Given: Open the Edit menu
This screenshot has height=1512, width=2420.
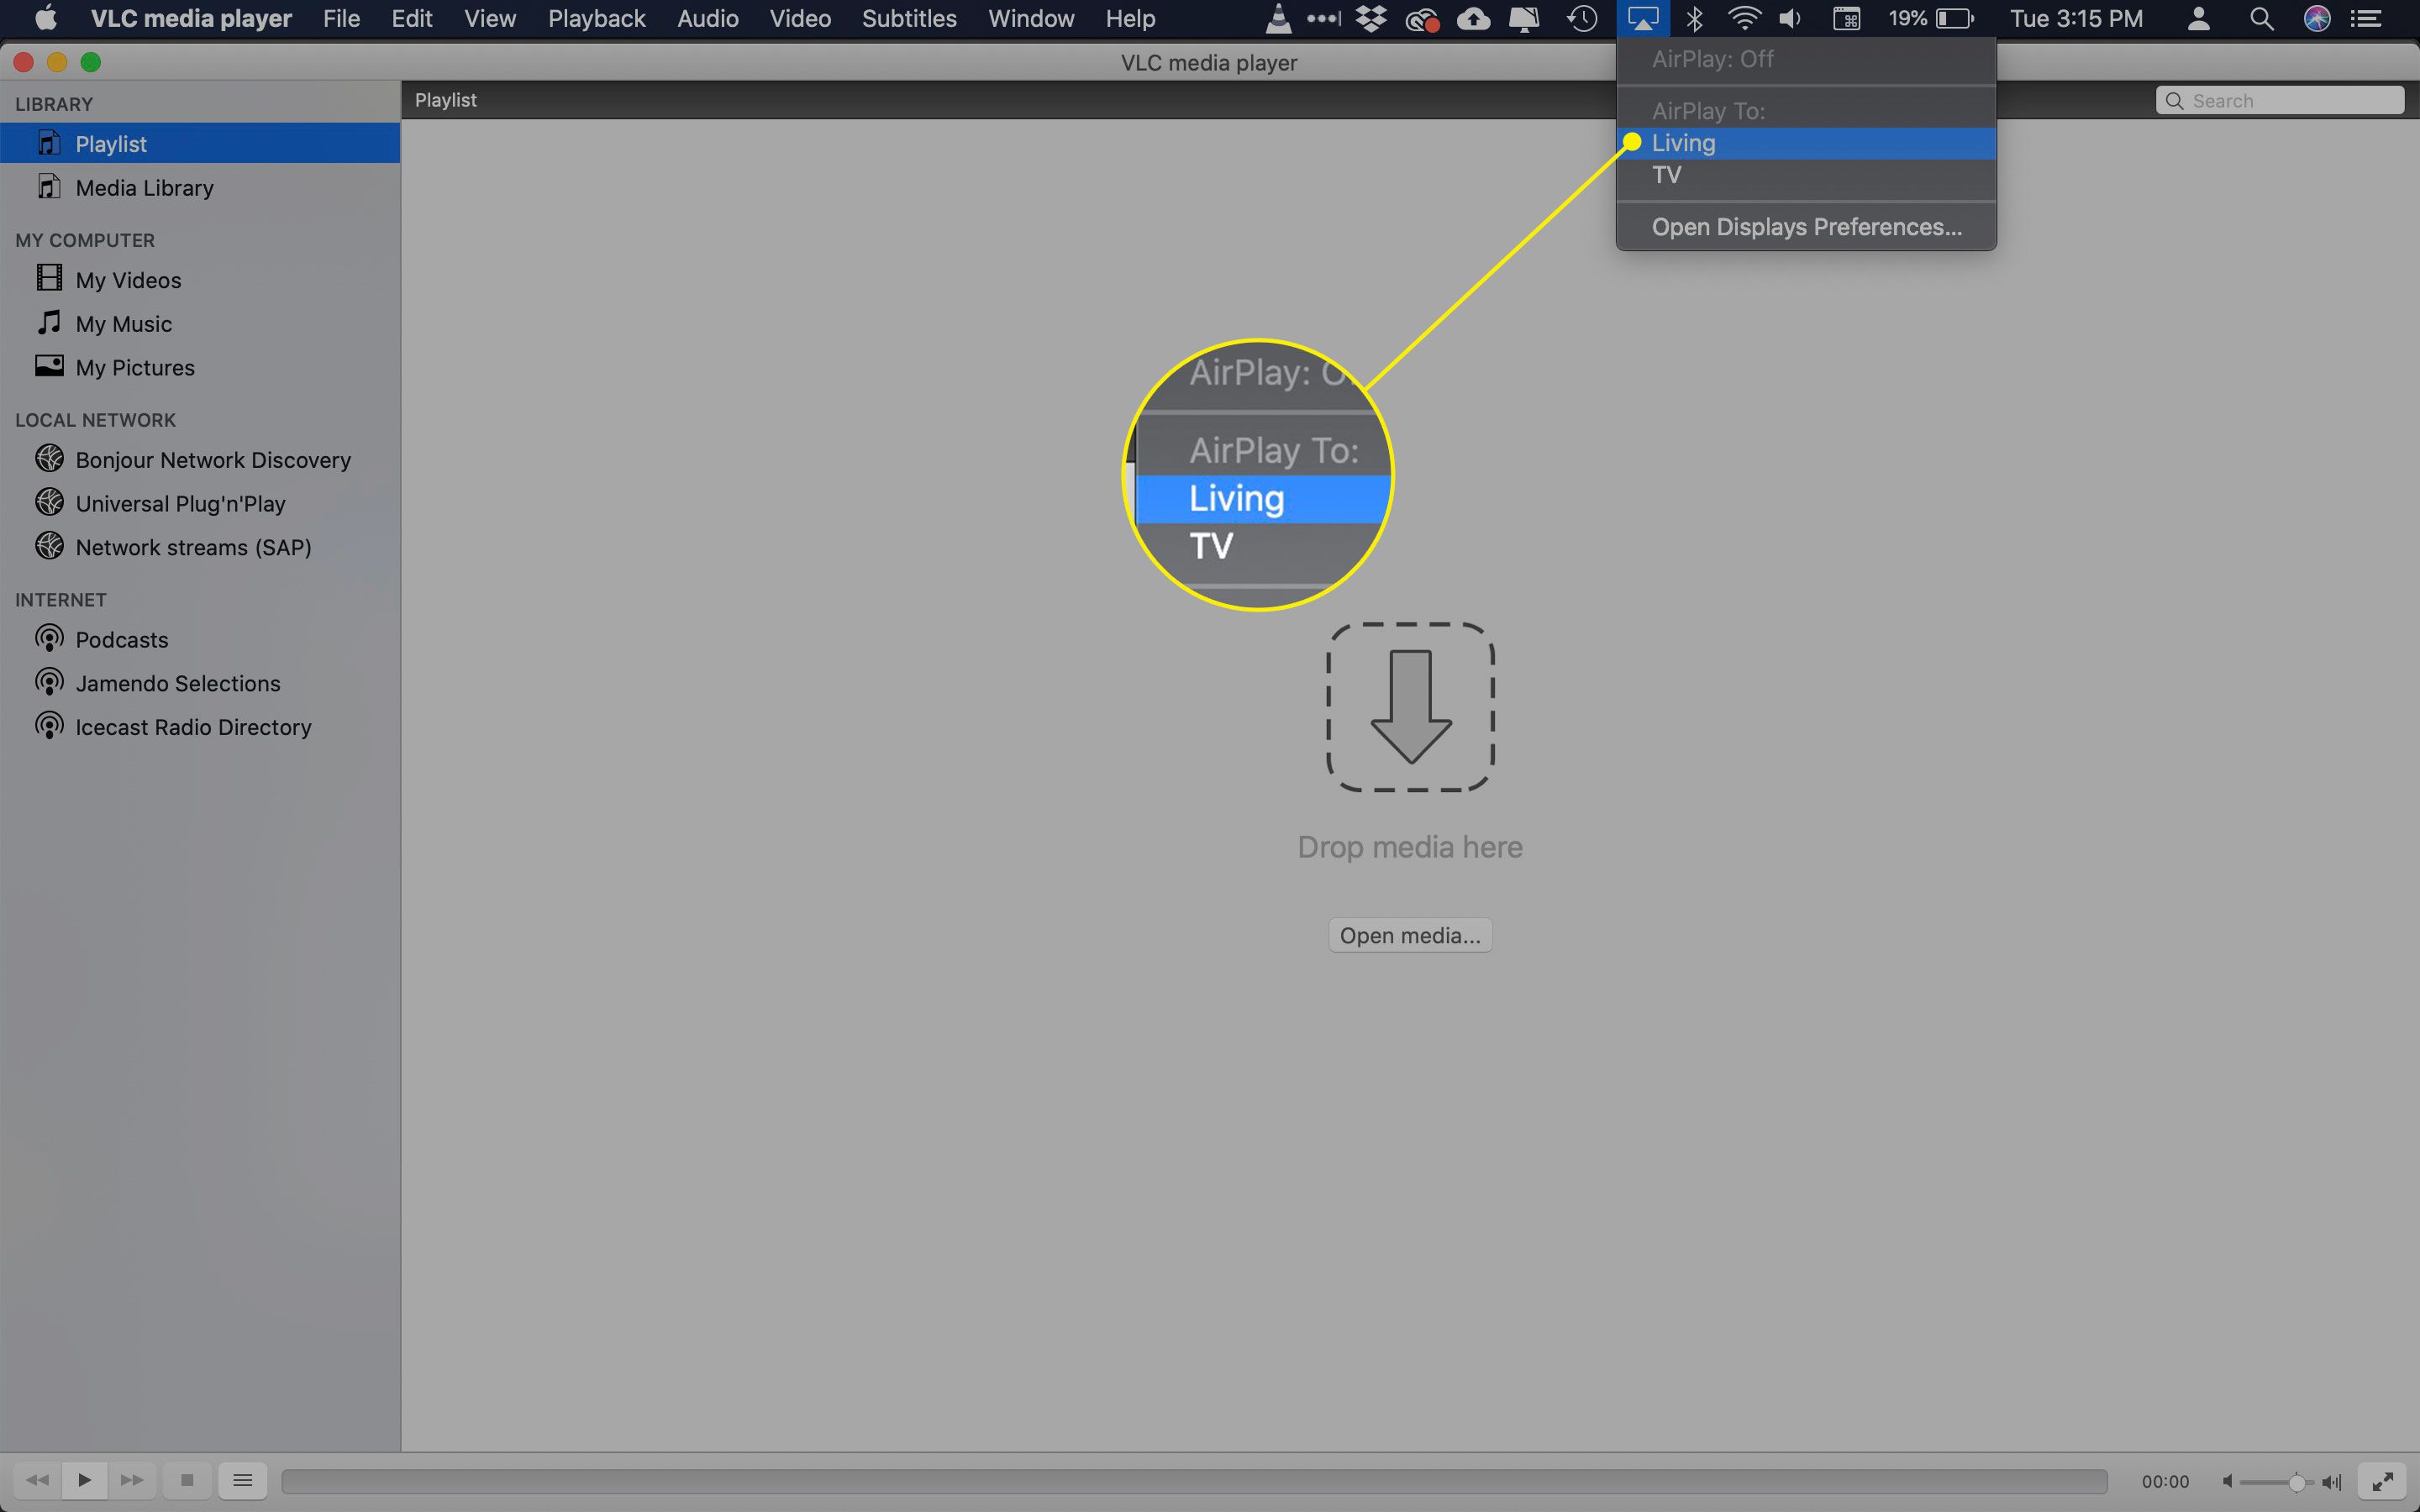Looking at the screenshot, I should pos(411,18).
